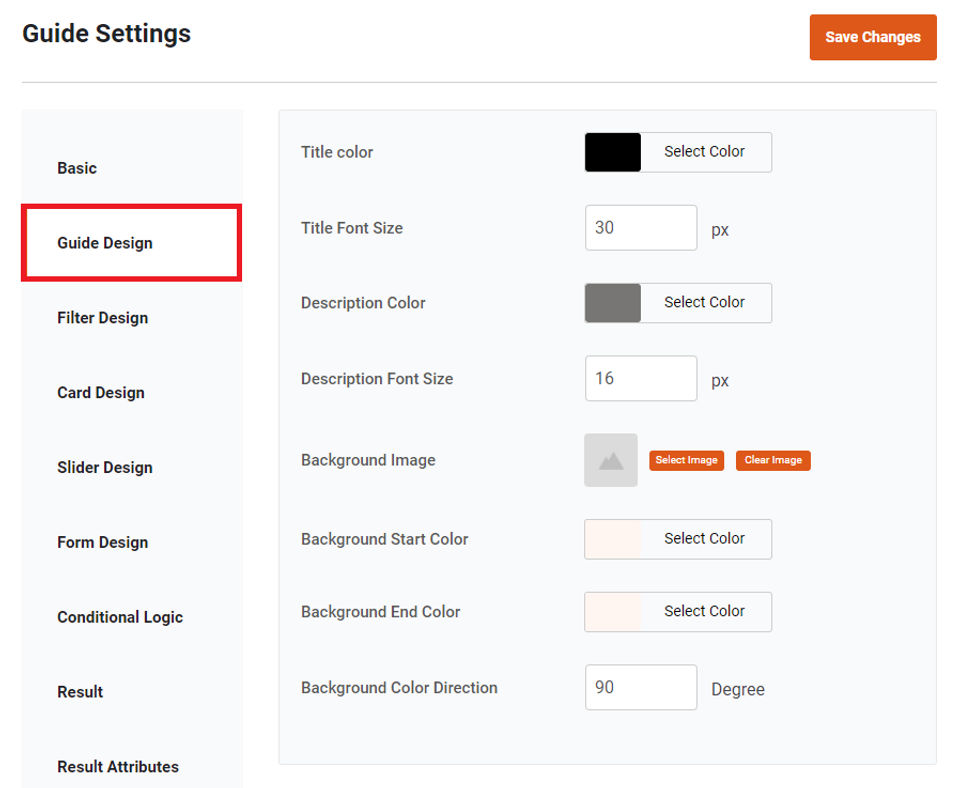The height and width of the screenshot is (788, 960).
Task: Click the Background Color Direction degree field
Action: [x=641, y=688]
